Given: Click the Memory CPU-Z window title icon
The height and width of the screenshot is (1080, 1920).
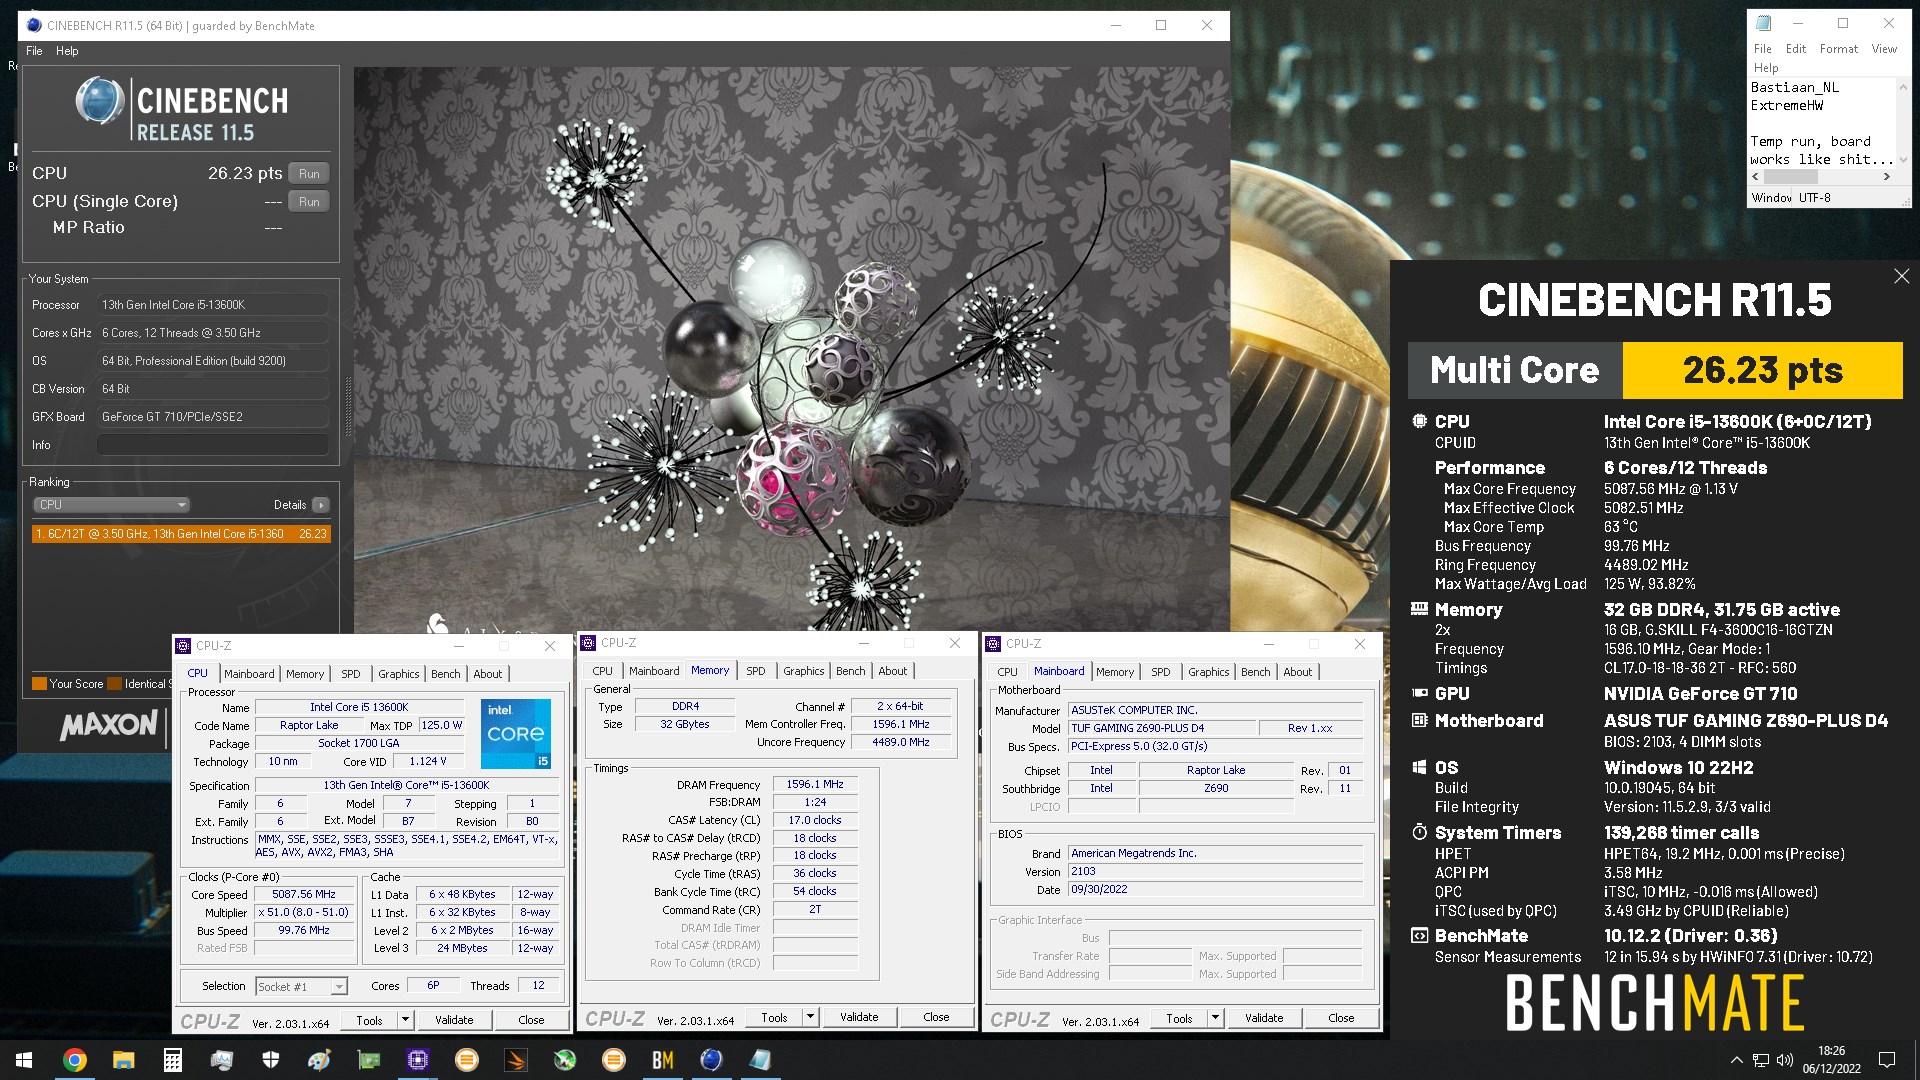Looking at the screenshot, I should point(589,643).
